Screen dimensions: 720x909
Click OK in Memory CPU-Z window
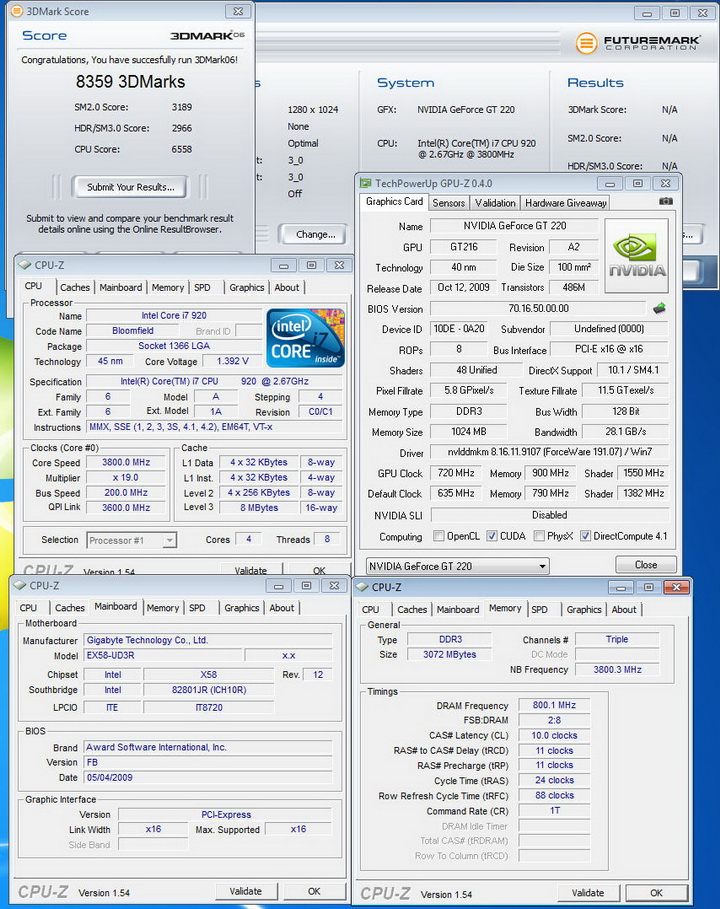[656, 893]
